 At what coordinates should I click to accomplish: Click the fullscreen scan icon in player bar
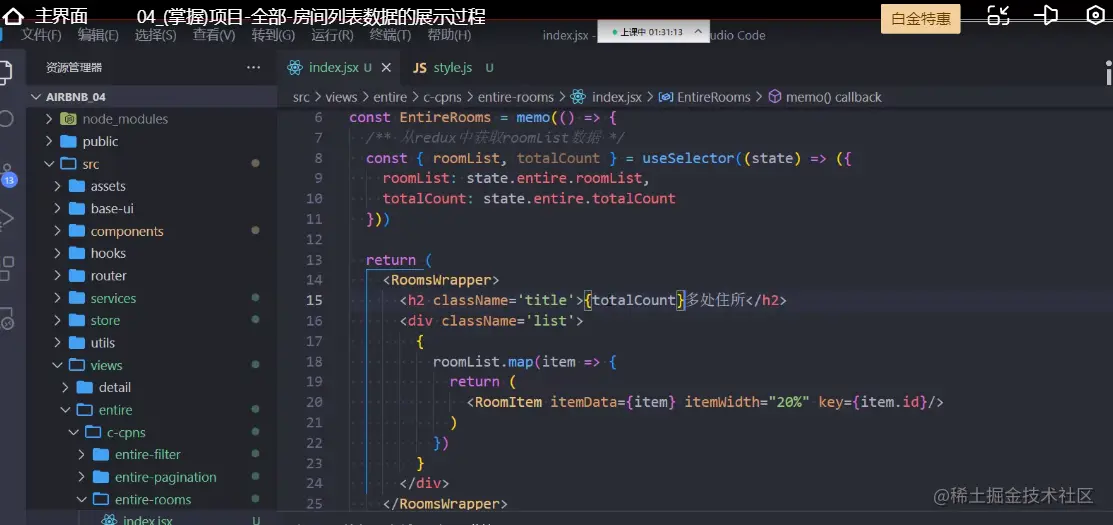pos(998,16)
